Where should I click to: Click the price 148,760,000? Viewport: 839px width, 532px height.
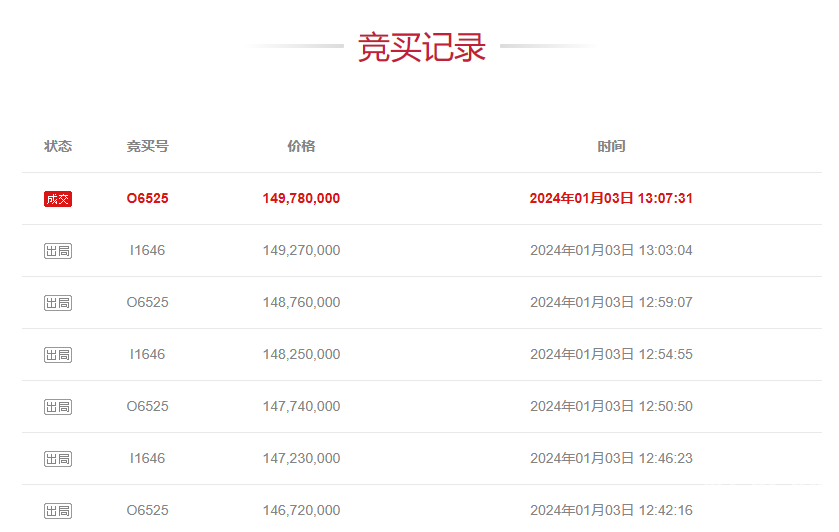click(301, 303)
